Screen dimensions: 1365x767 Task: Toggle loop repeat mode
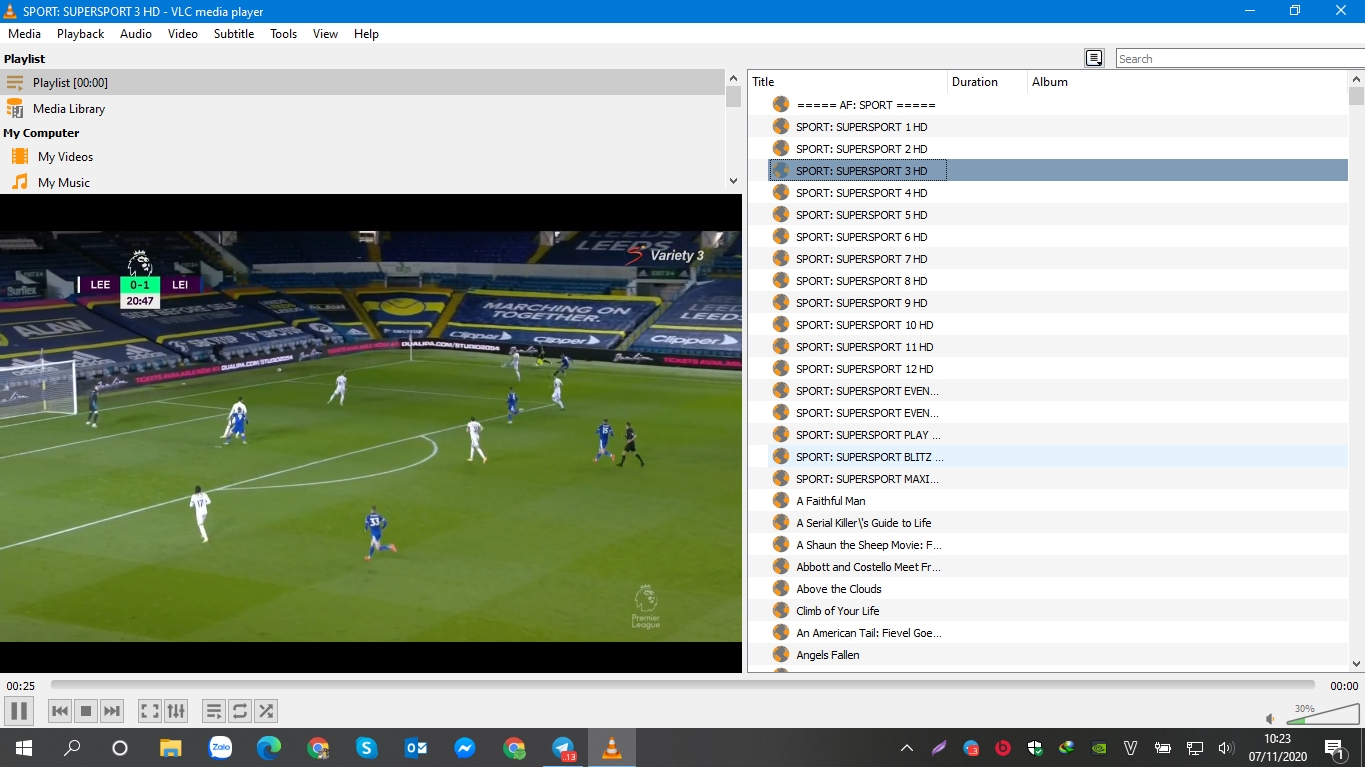(240, 711)
